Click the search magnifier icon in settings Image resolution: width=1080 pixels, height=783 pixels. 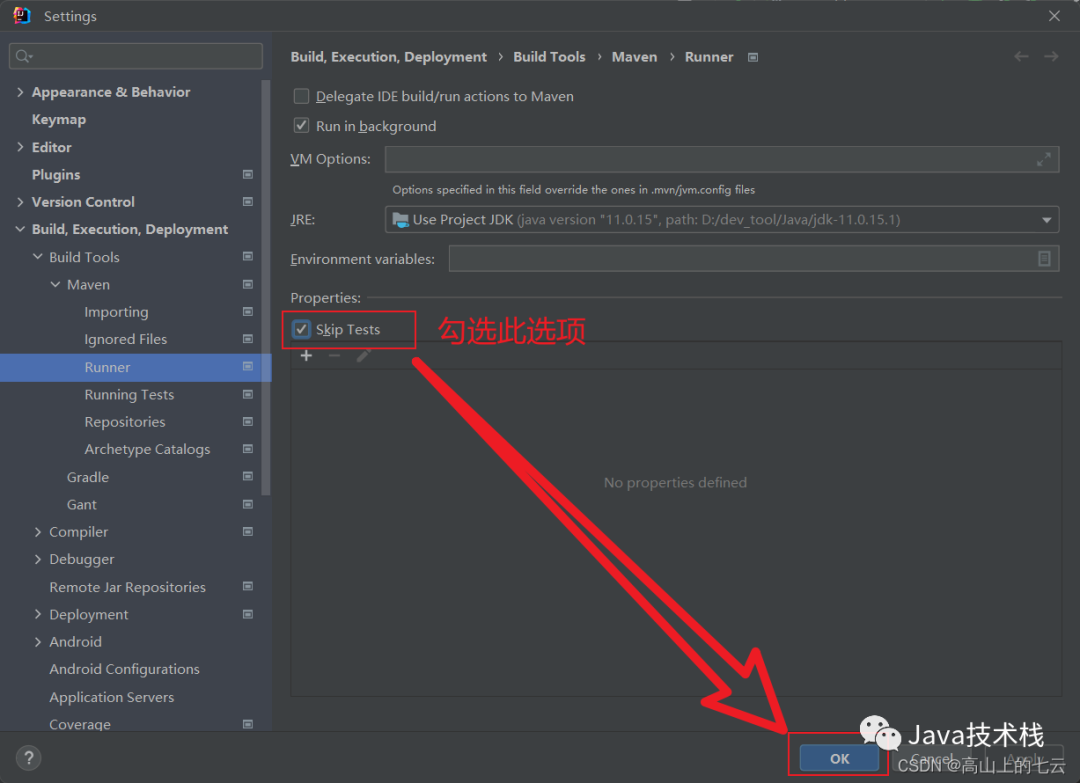coord(23,56)
